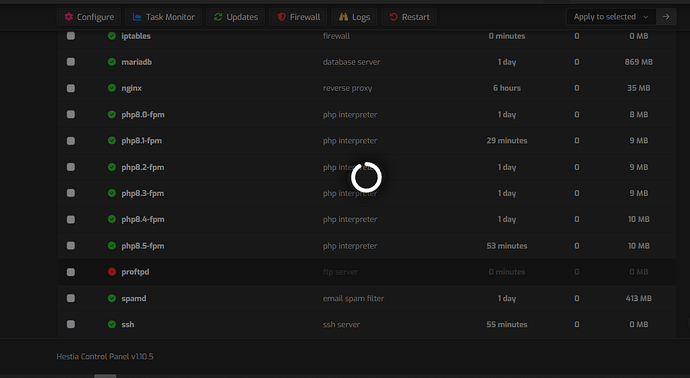Click the '29 minutes' uptime value
Viewport: 690px width, 378px height.
tap(506, 141)
